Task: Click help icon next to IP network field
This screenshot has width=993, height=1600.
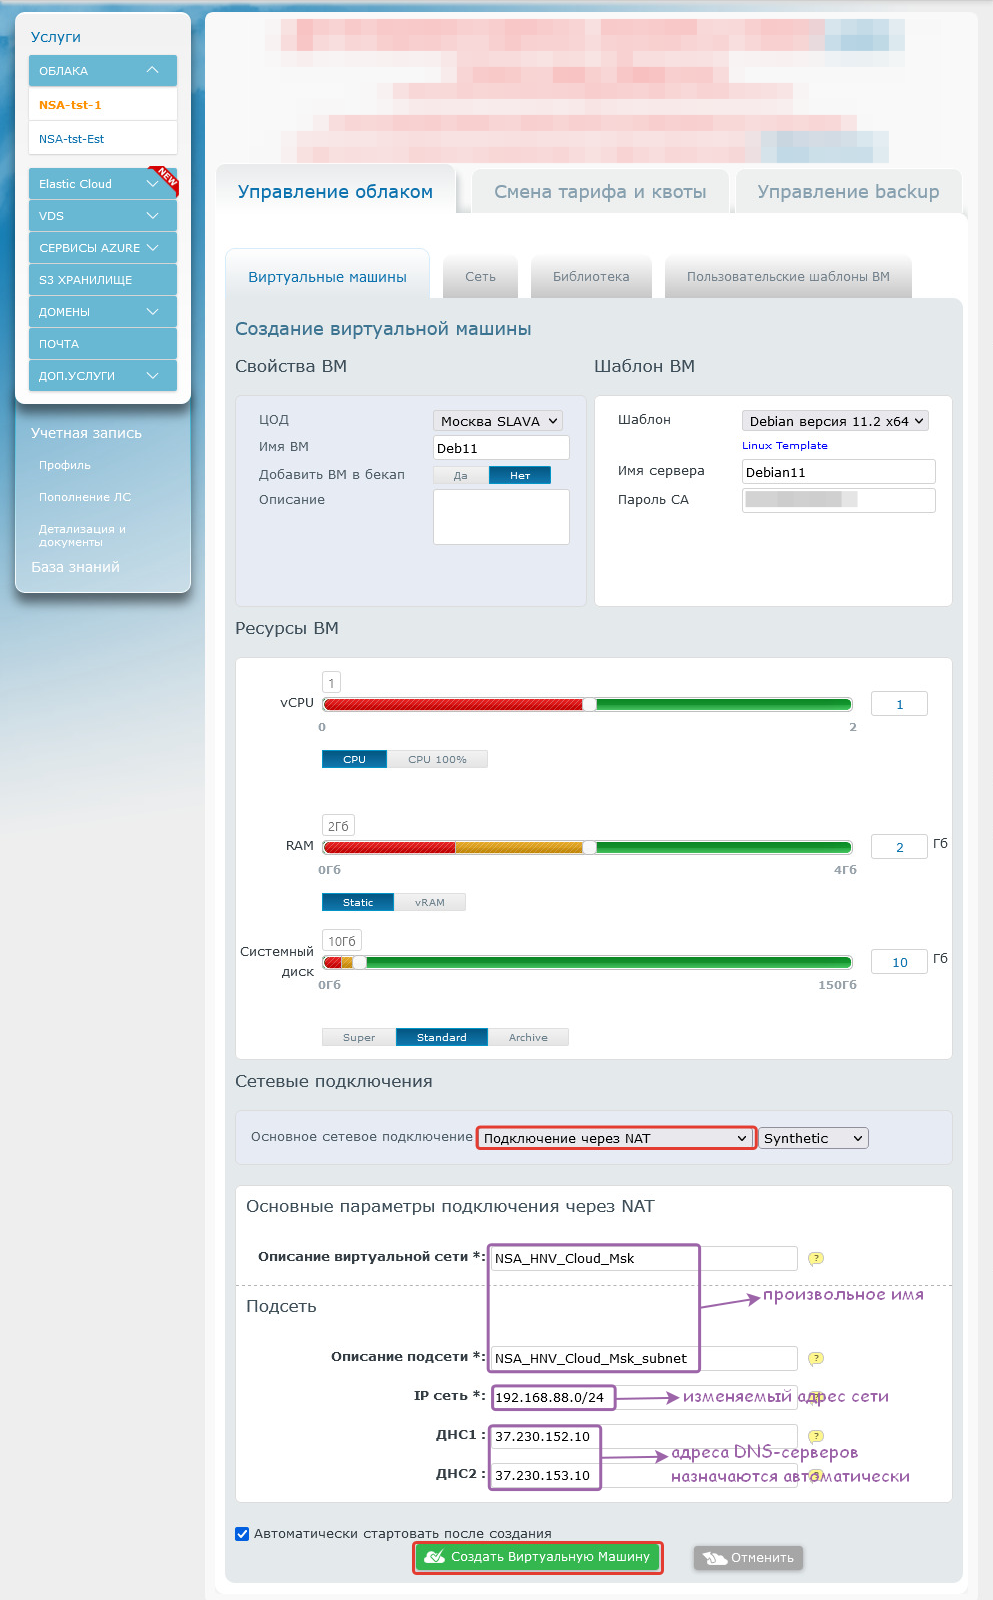Action: 816,1397
